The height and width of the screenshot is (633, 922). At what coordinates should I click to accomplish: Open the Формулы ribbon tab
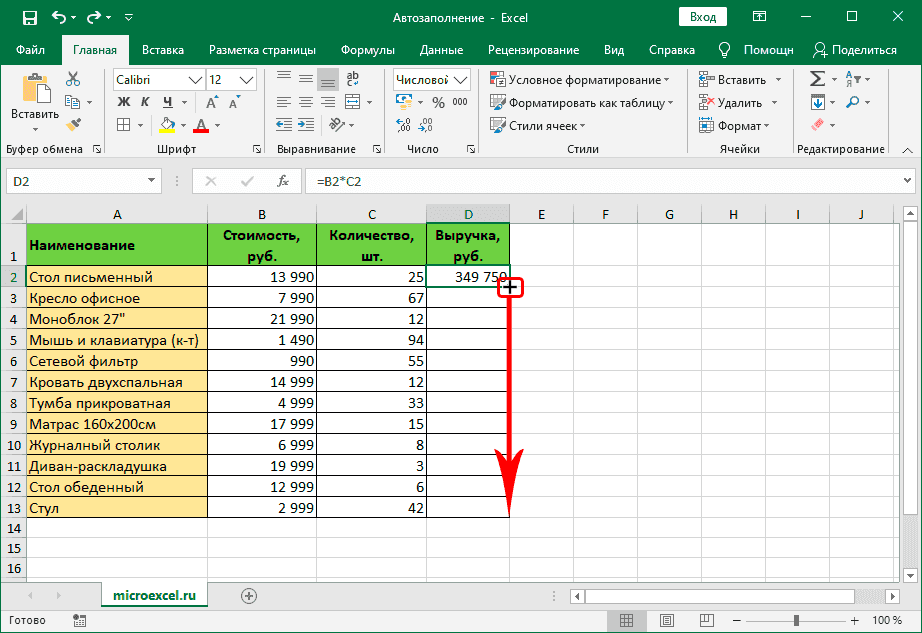pos(367,50)
